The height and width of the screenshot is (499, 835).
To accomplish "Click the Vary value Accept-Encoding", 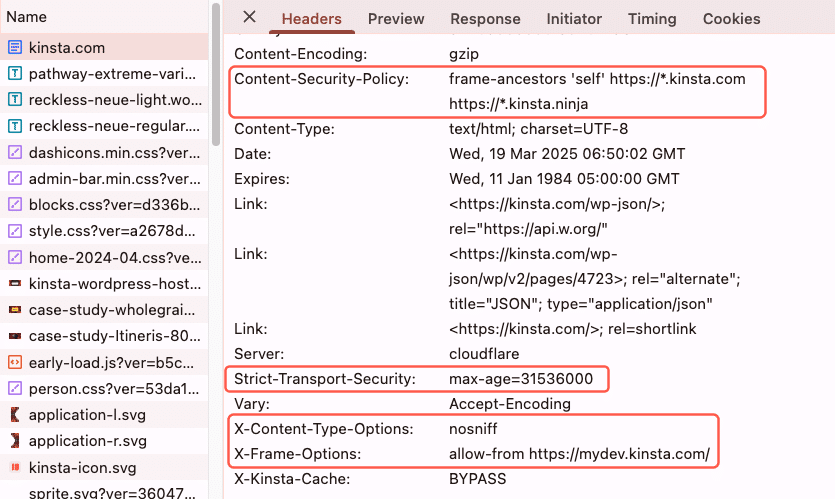I will click(510, 404).
